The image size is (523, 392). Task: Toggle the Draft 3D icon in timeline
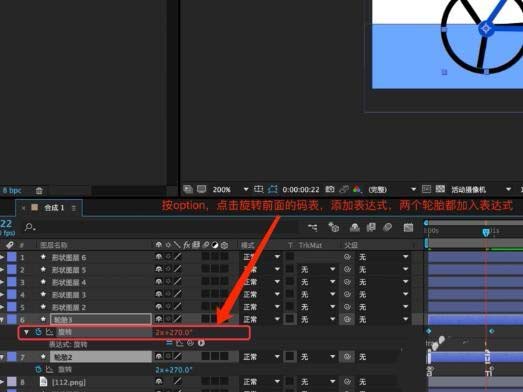(x=334, y=227)
